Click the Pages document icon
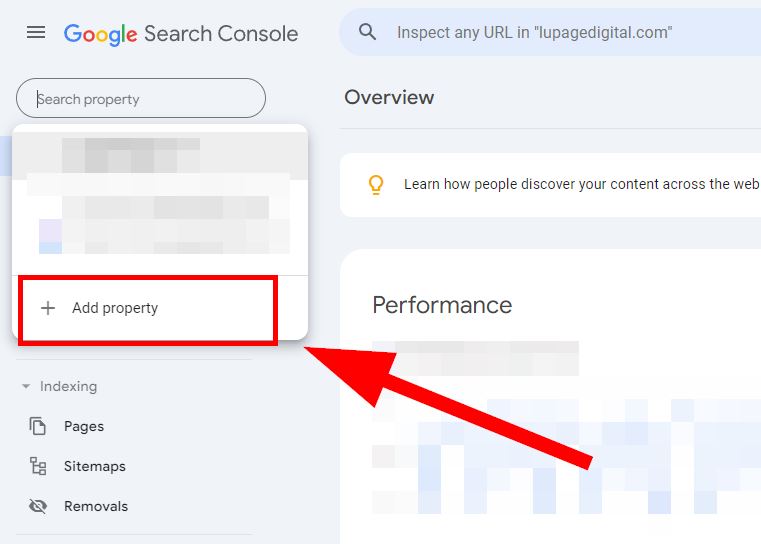This screenshot has width=761, height=544. 38,426
